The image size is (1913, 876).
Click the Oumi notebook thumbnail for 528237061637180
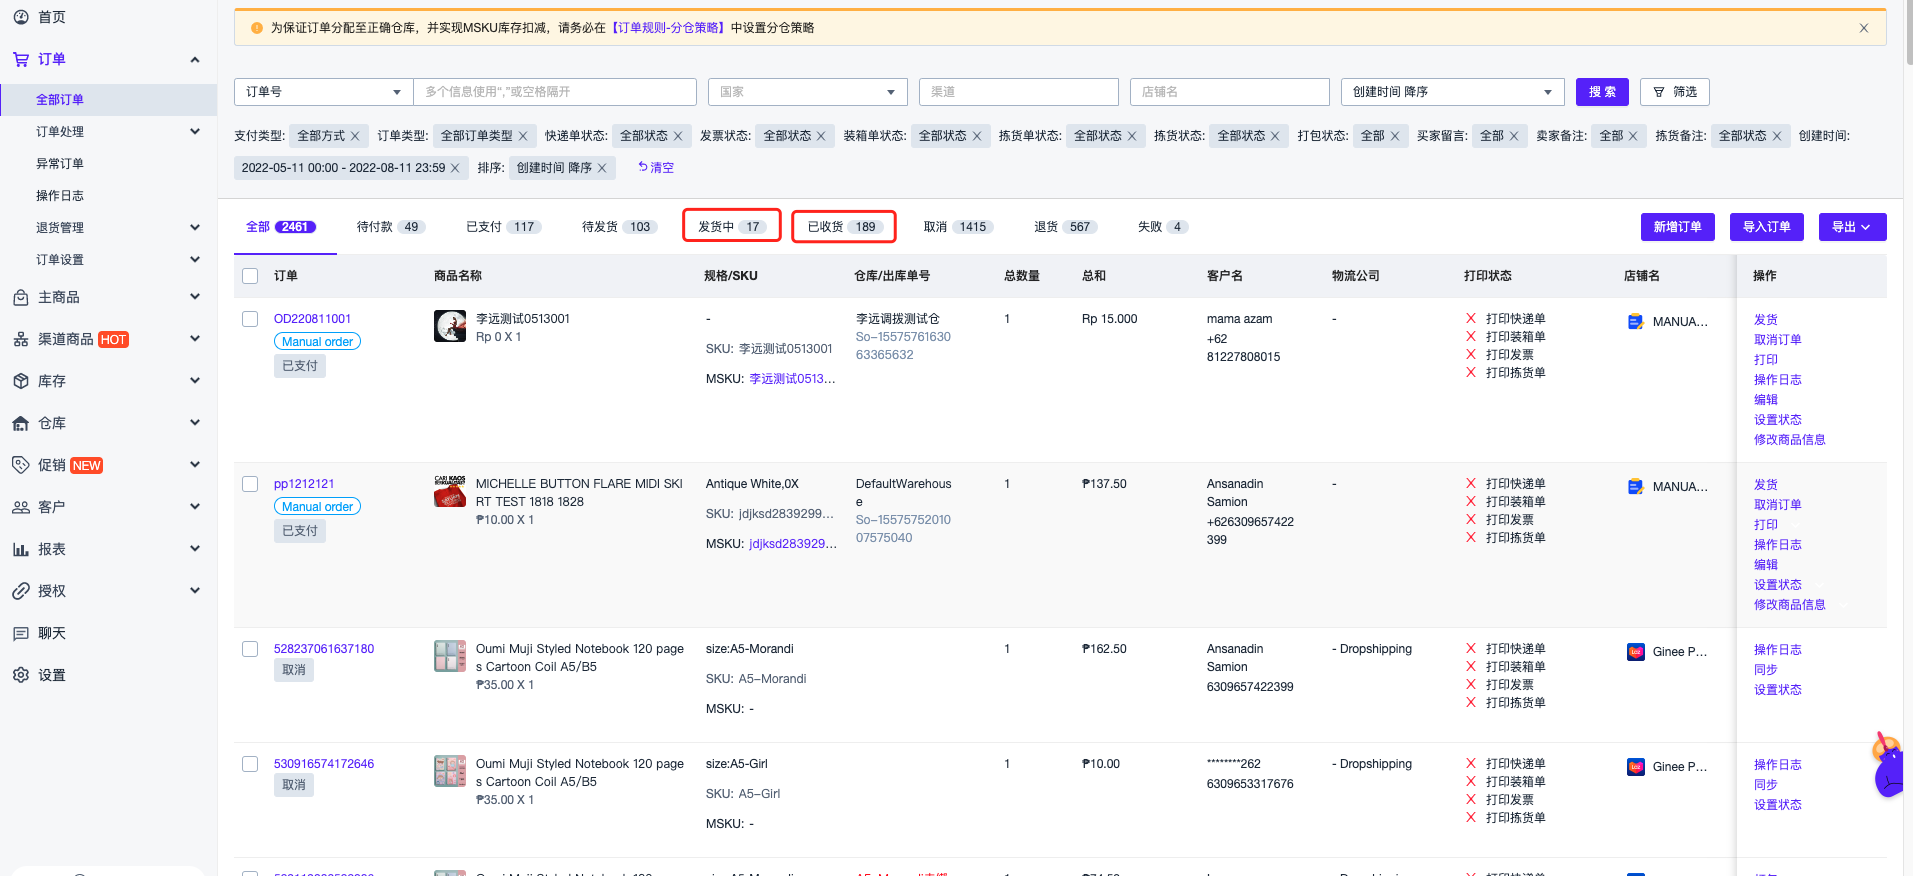pos(450,656)
